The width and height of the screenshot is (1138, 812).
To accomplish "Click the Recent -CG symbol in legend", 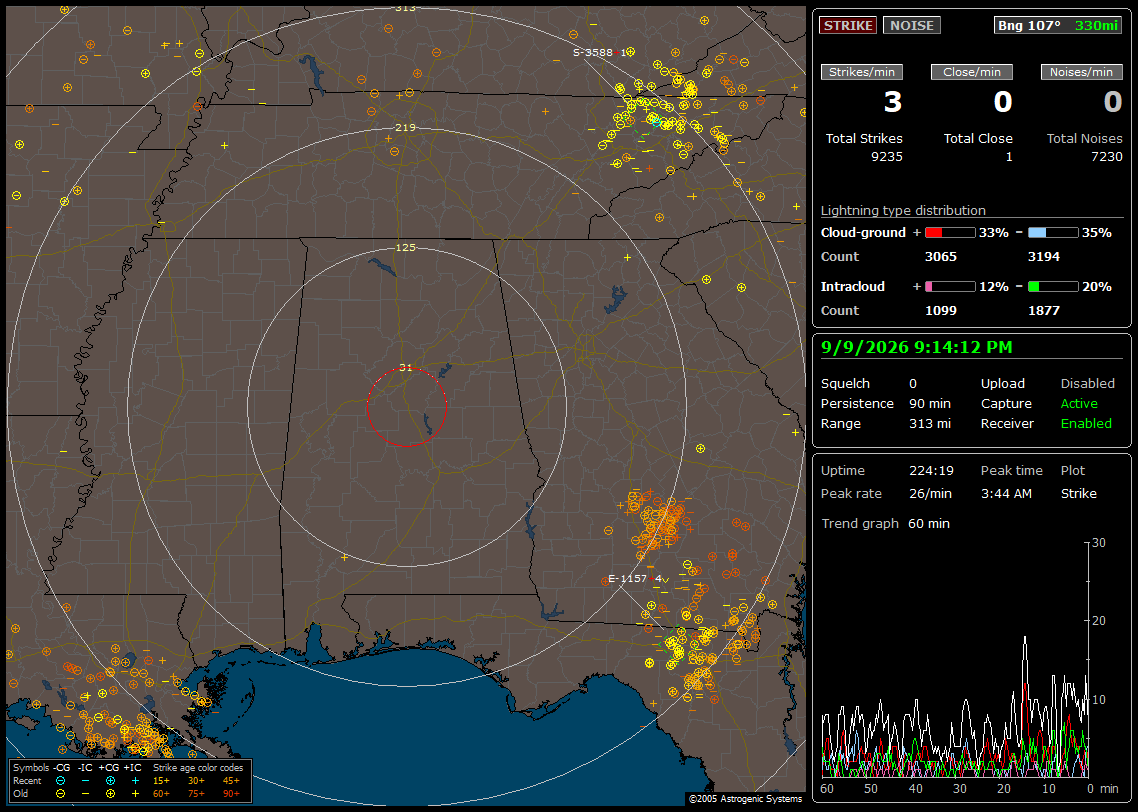I will [60, 781].
